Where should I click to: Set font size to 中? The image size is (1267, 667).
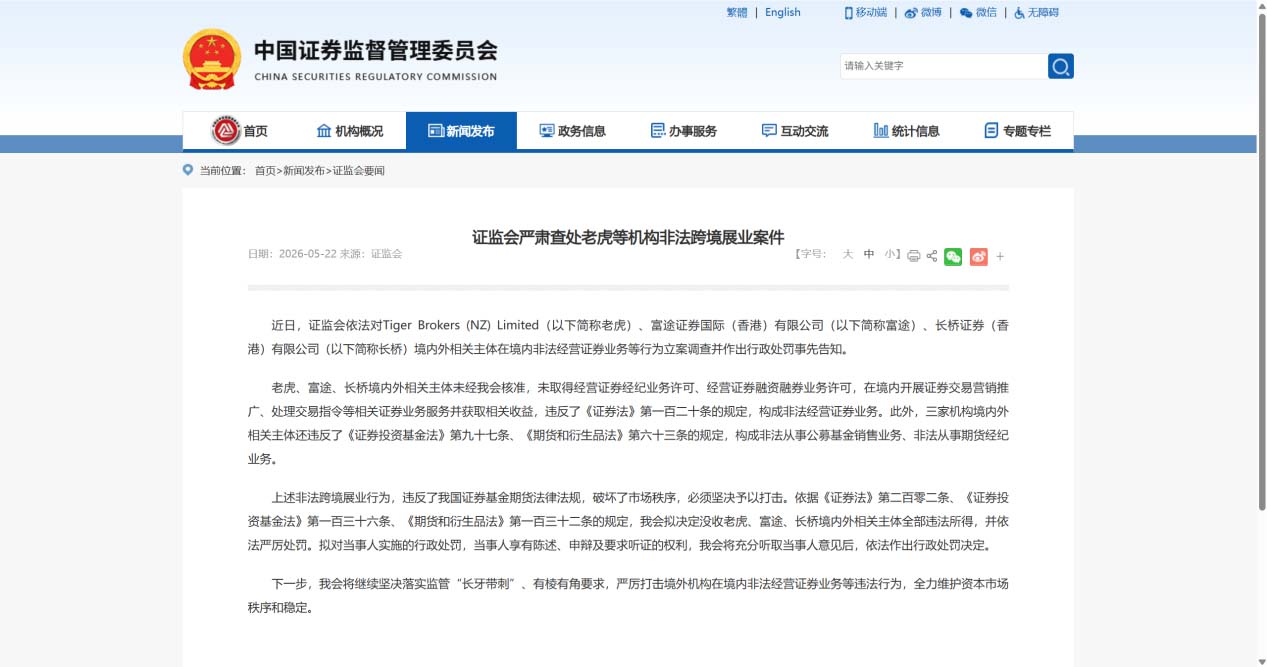869,254
